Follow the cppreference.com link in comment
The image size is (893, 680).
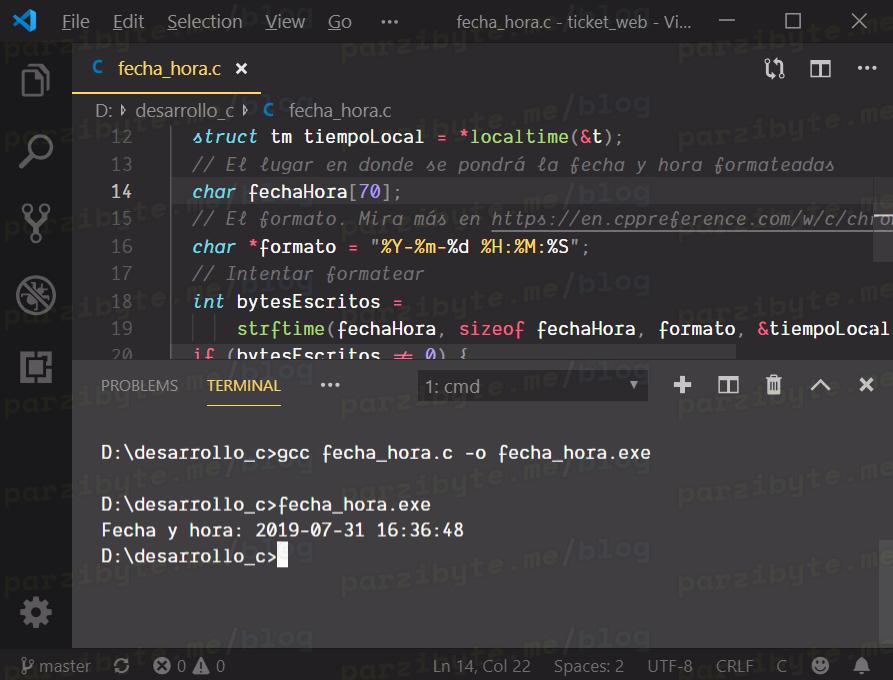[x=691, y=219]
